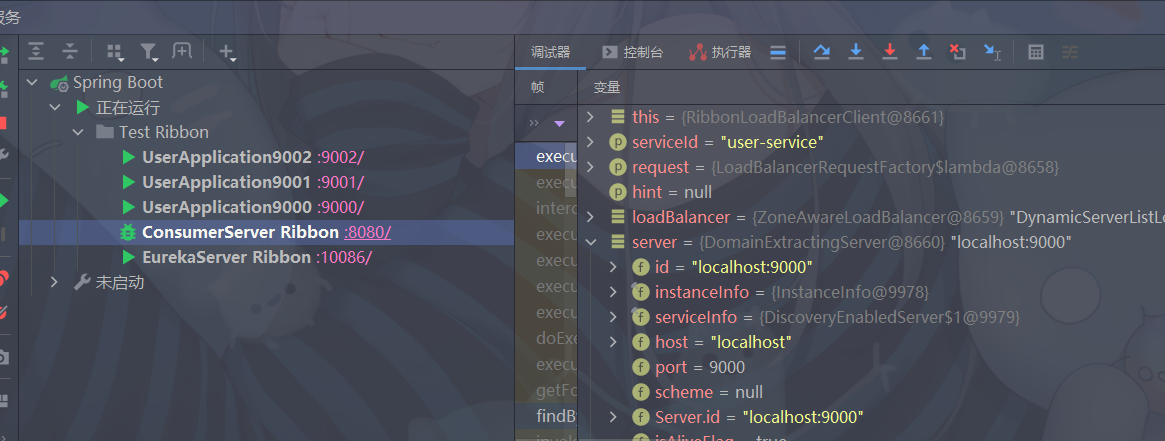
Task: Select the 变量 panel header
Action: click(x=607, y=87)
